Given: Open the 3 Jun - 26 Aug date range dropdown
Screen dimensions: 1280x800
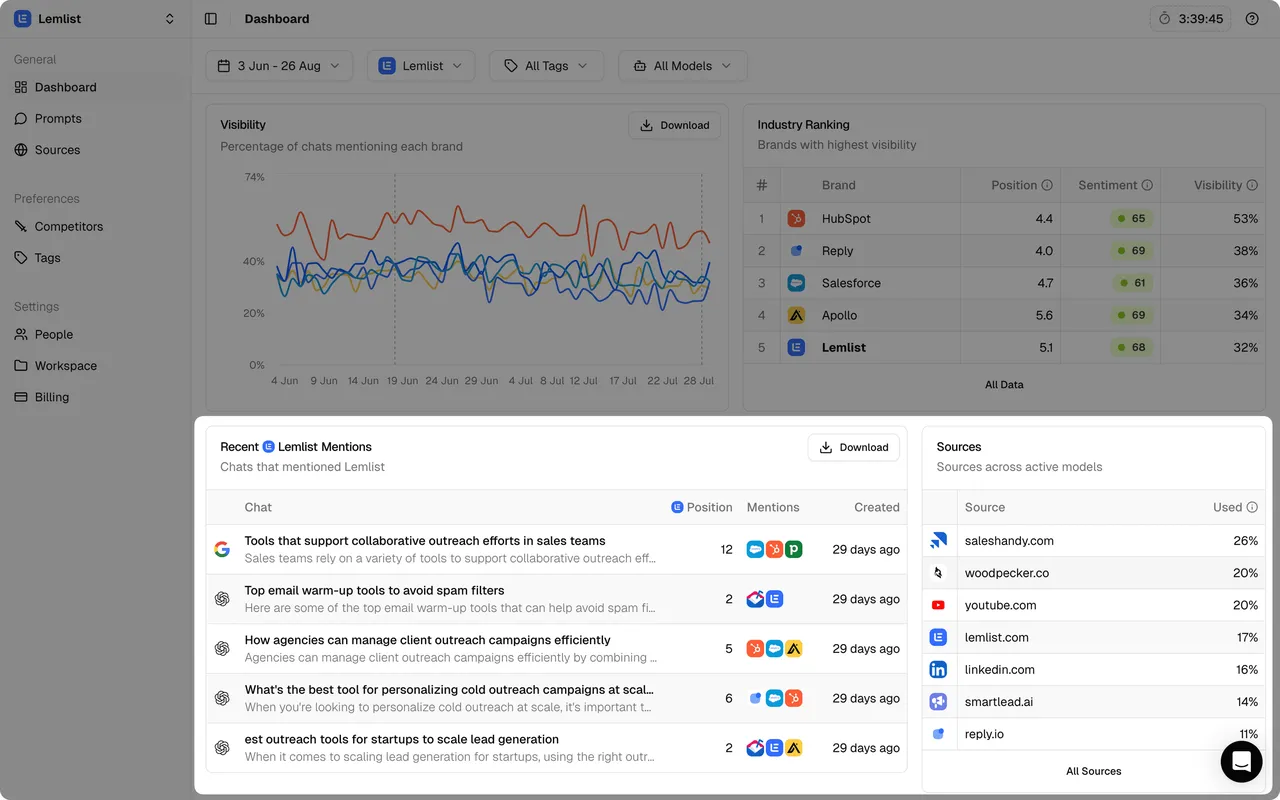Looking at the screenshot, I should (x=279, y=66).
